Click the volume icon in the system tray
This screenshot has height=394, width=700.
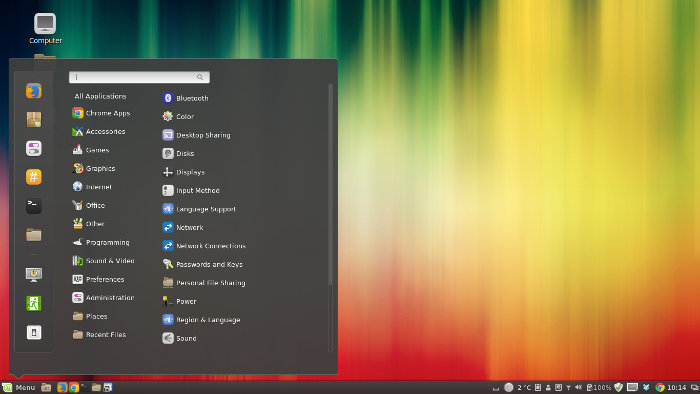(579, 387)
